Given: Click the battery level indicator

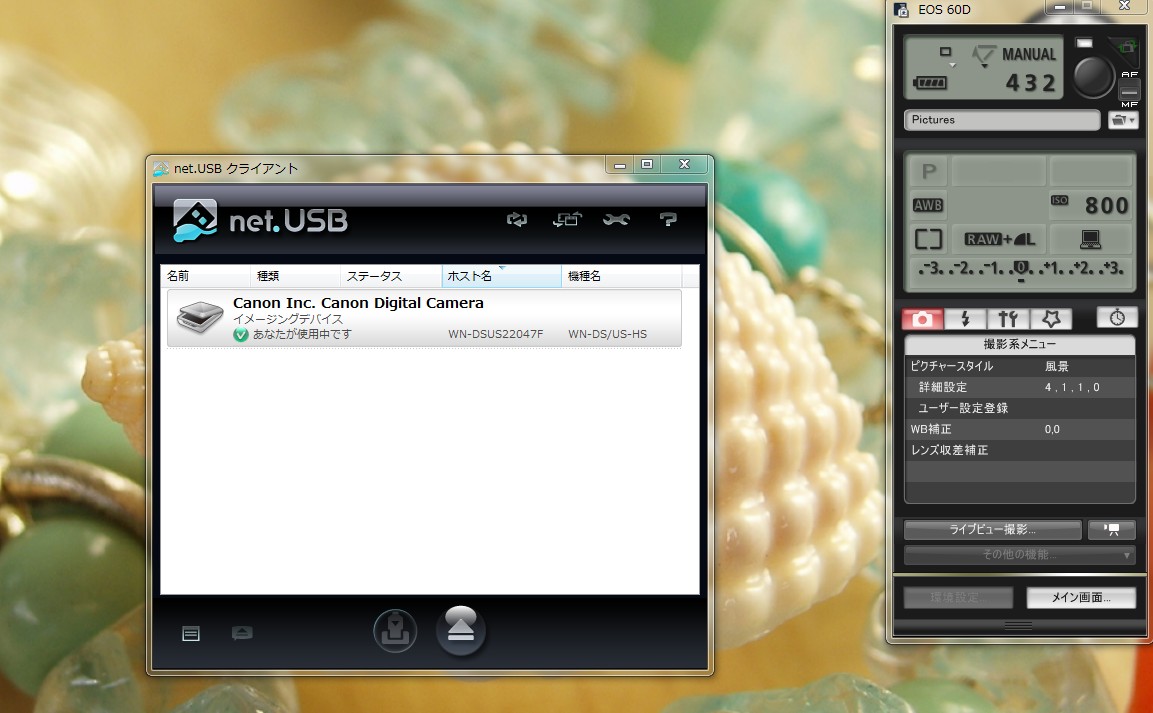Looking at the screenshot, I should (x=930, y=83).
